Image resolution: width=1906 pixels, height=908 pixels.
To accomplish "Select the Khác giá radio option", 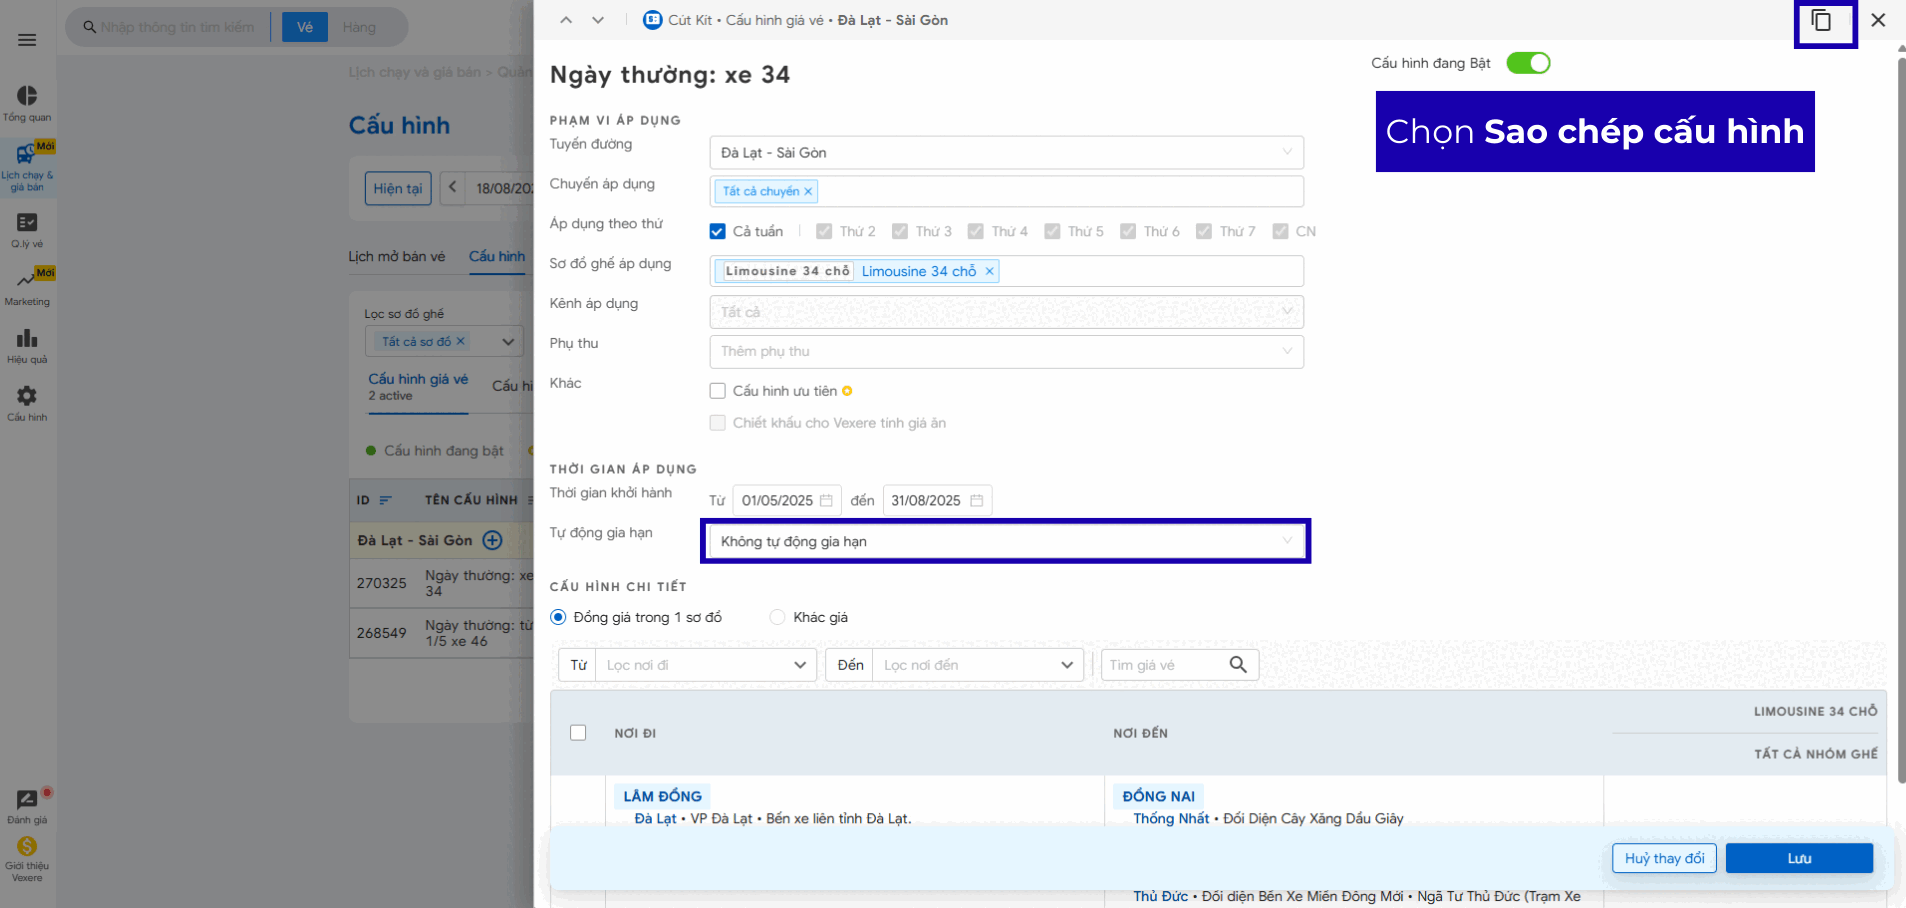I will pos(777,617).
